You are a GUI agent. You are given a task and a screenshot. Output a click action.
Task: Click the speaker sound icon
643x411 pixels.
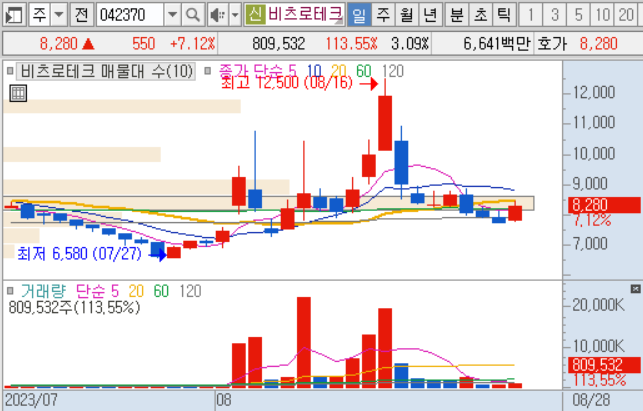(x=218, y=15)
